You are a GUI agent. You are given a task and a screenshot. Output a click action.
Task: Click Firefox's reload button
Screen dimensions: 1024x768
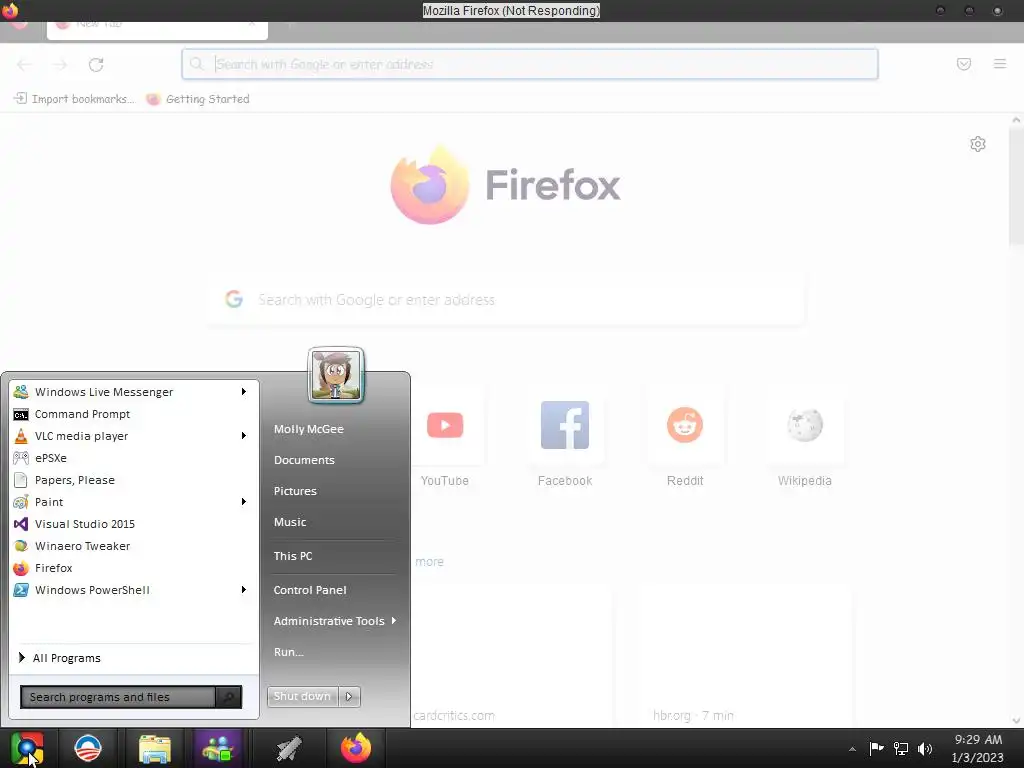coord(96,64)
